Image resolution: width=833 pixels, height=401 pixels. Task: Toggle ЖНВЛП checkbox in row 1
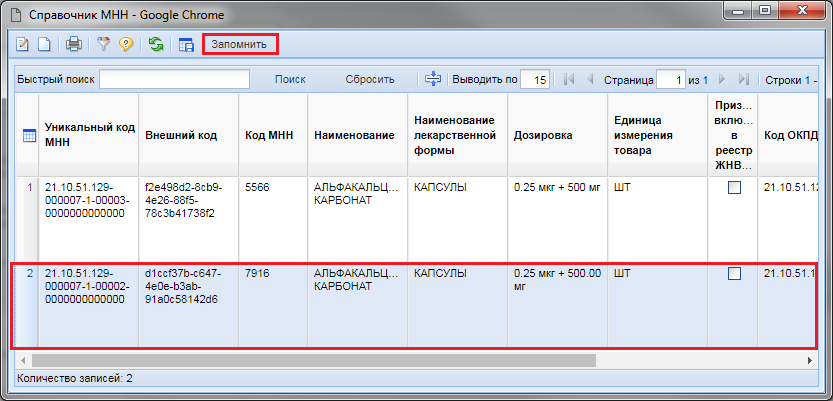pos(734,188)
